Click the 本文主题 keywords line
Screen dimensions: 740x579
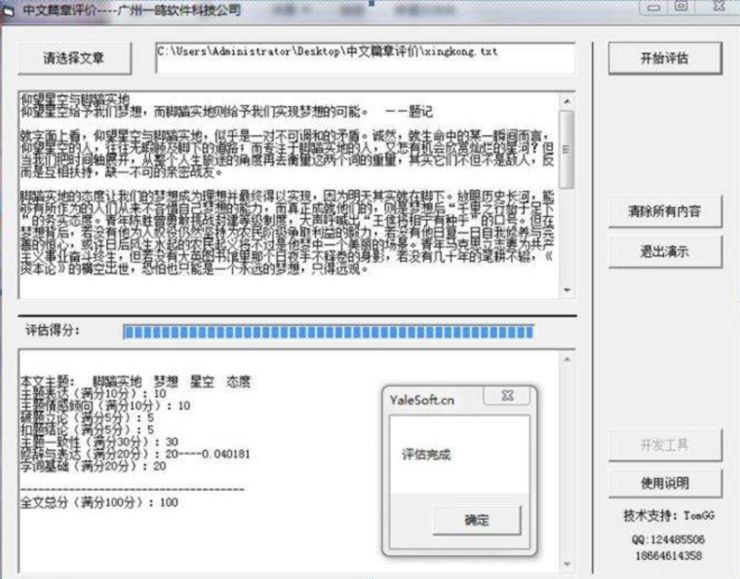point(135,381)
